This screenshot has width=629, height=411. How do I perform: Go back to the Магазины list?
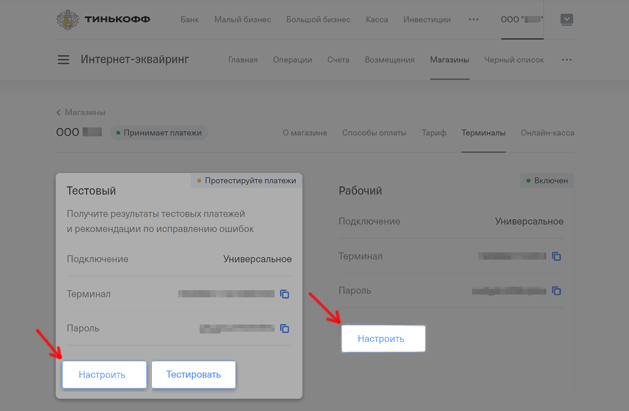pos(80,112)
